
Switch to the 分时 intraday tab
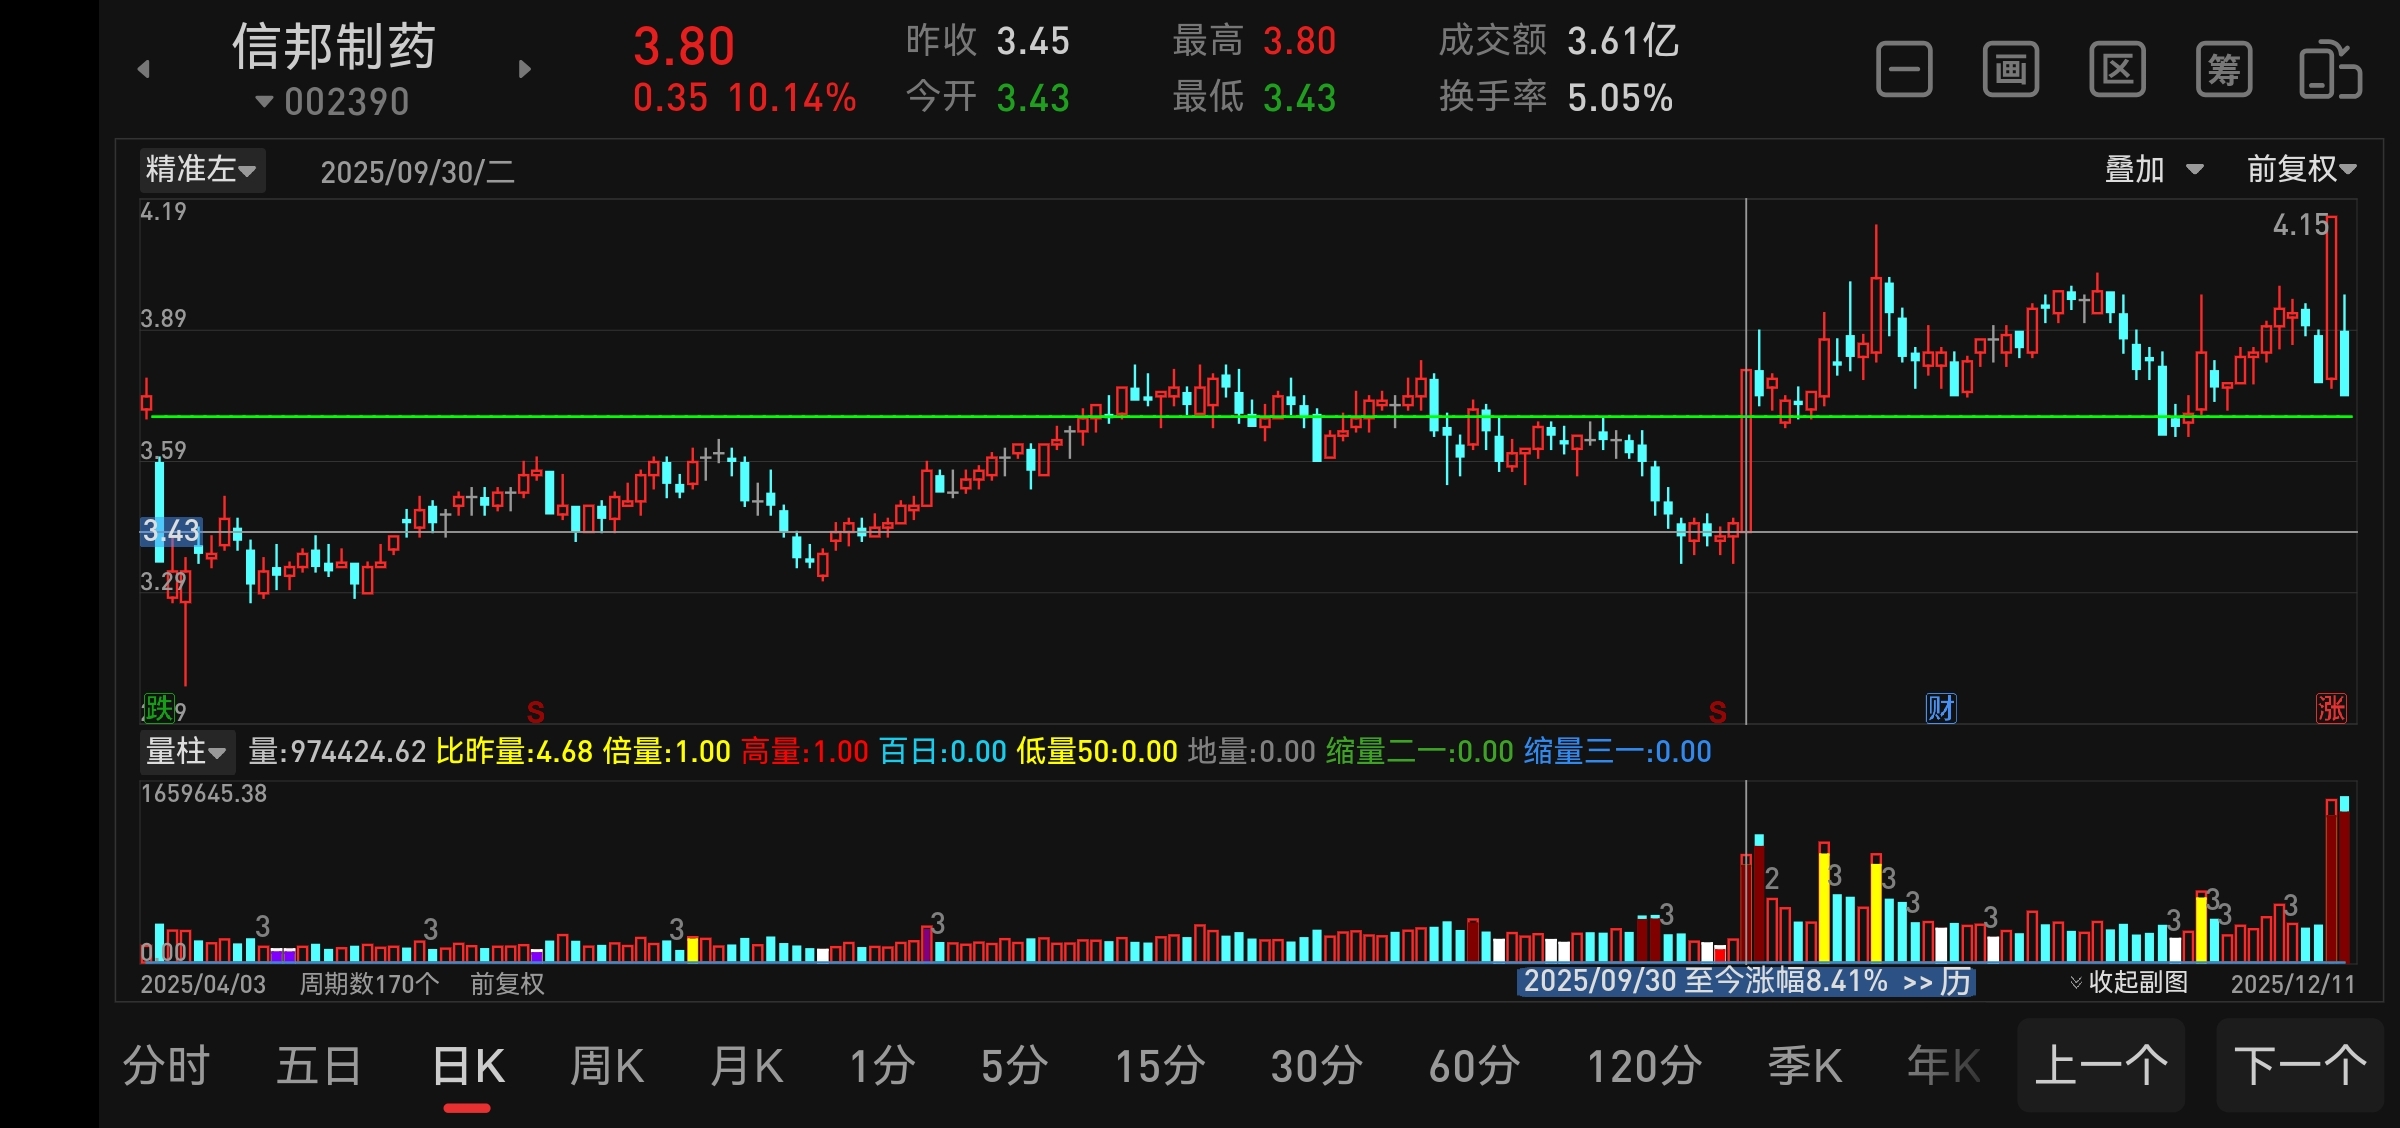(x=166, y=1066)
